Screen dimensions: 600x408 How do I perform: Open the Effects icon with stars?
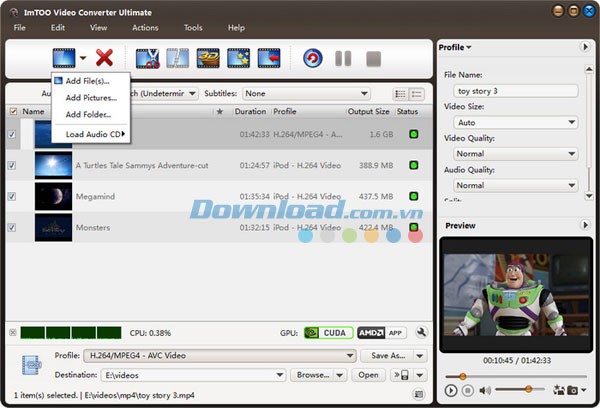[x=238, y=58]
